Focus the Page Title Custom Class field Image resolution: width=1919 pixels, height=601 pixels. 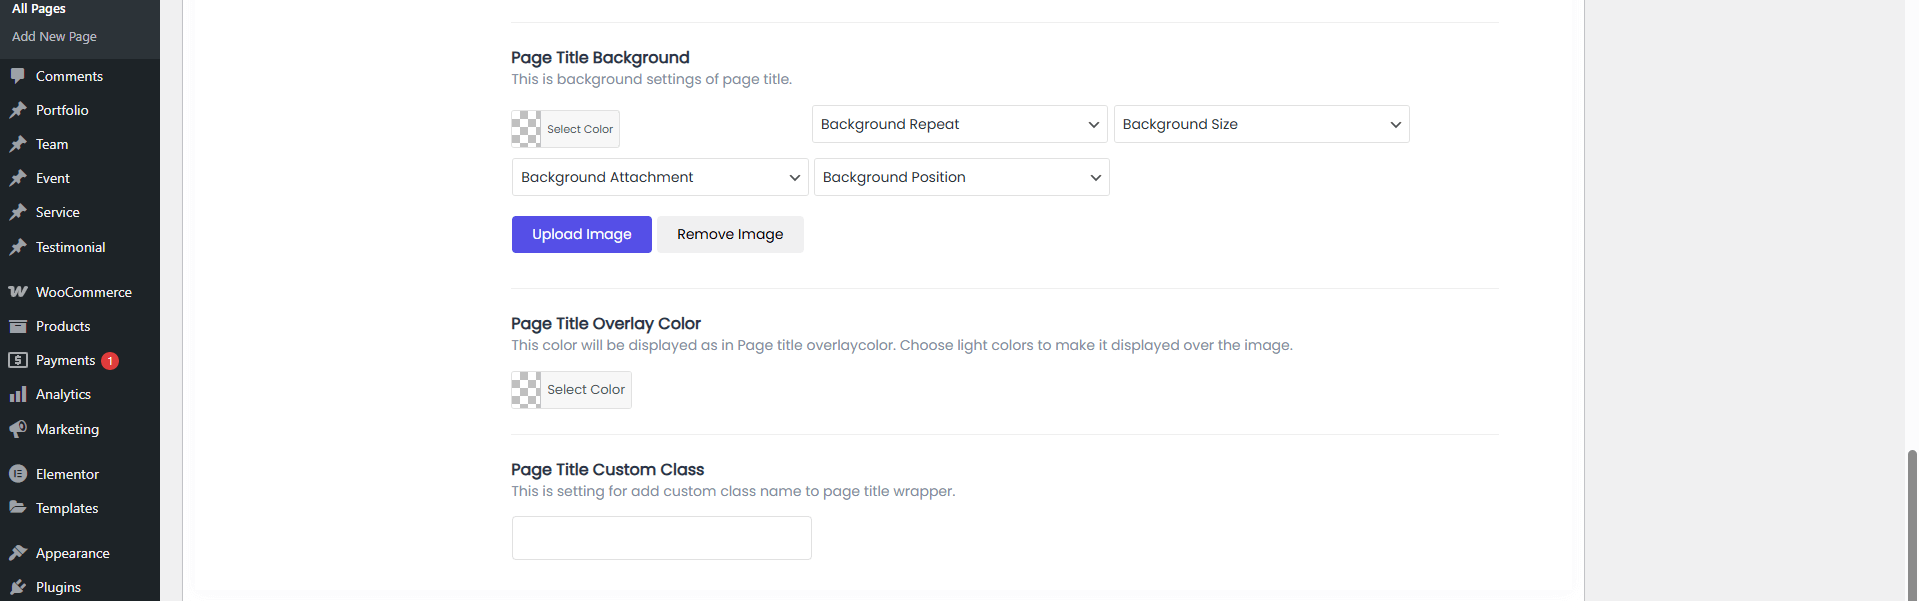click(661, 538)
